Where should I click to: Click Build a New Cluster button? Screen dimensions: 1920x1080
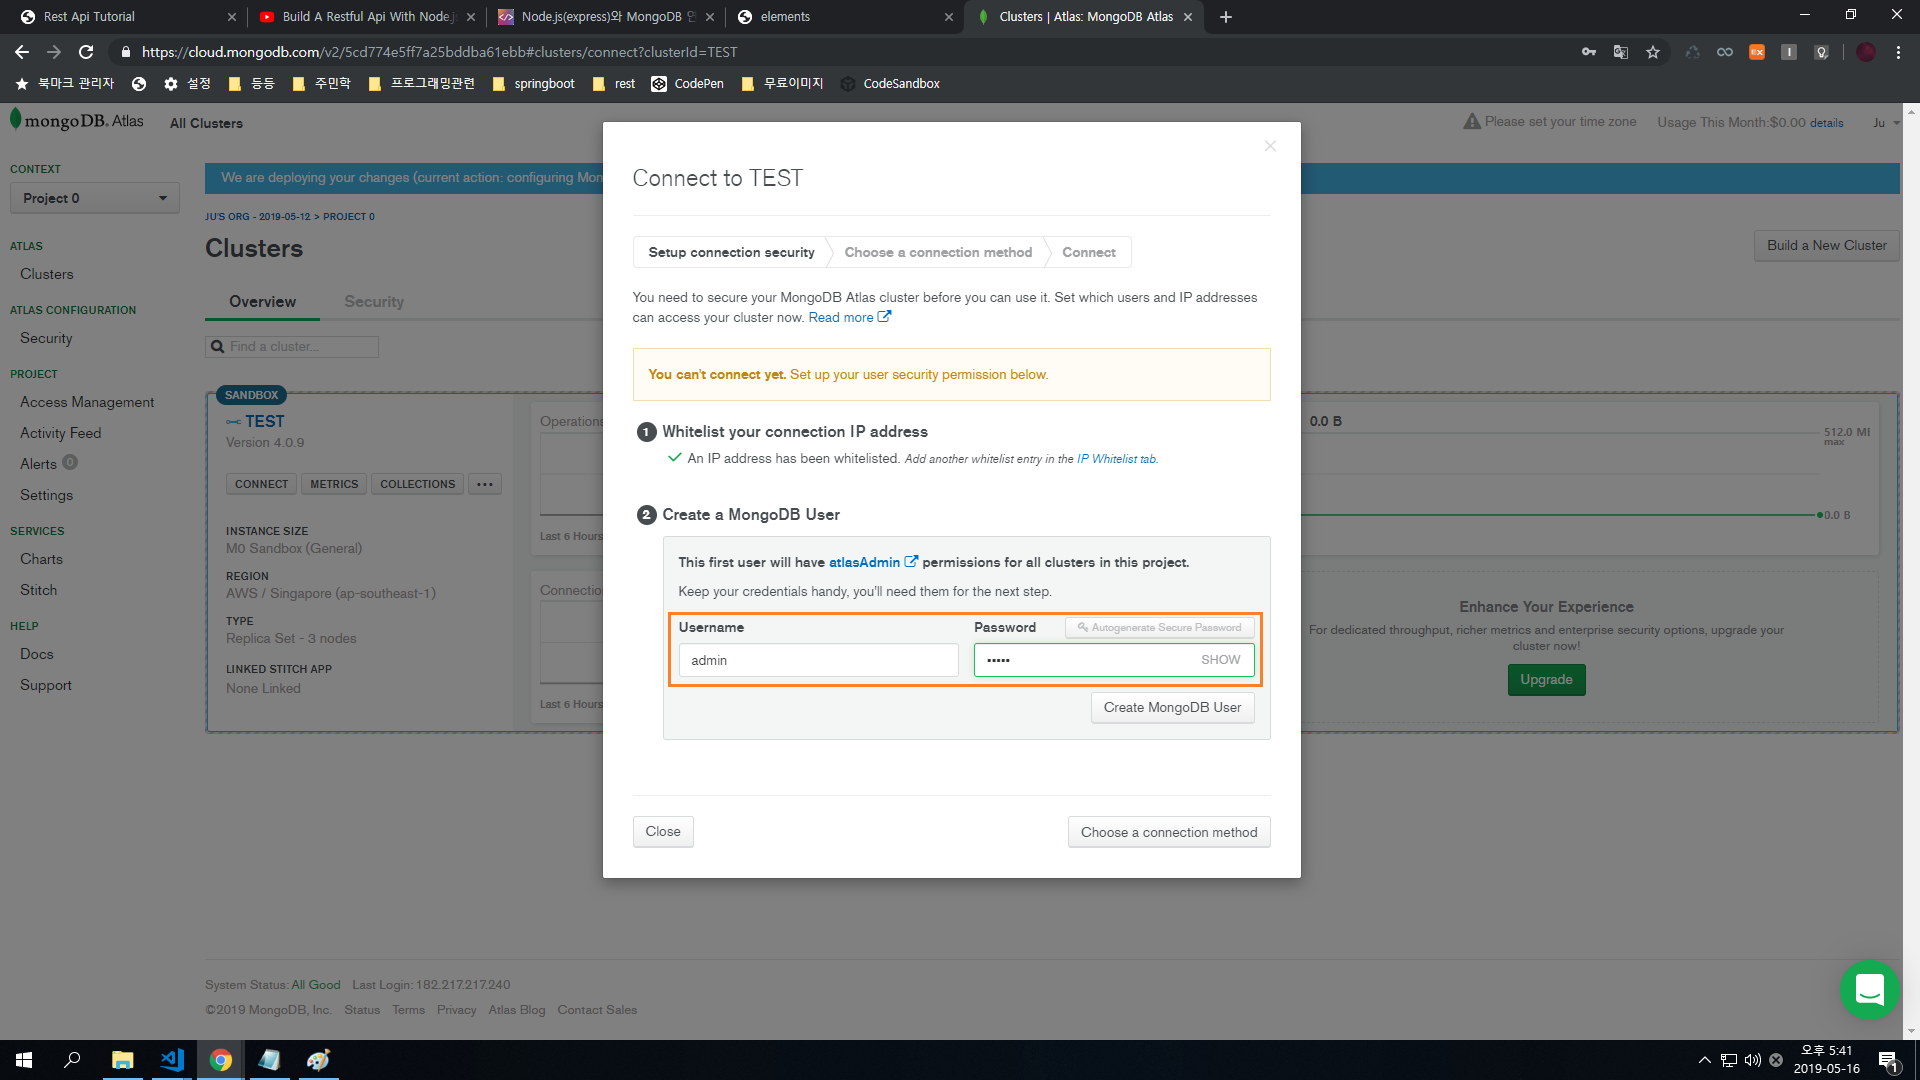coord(1826,246)
